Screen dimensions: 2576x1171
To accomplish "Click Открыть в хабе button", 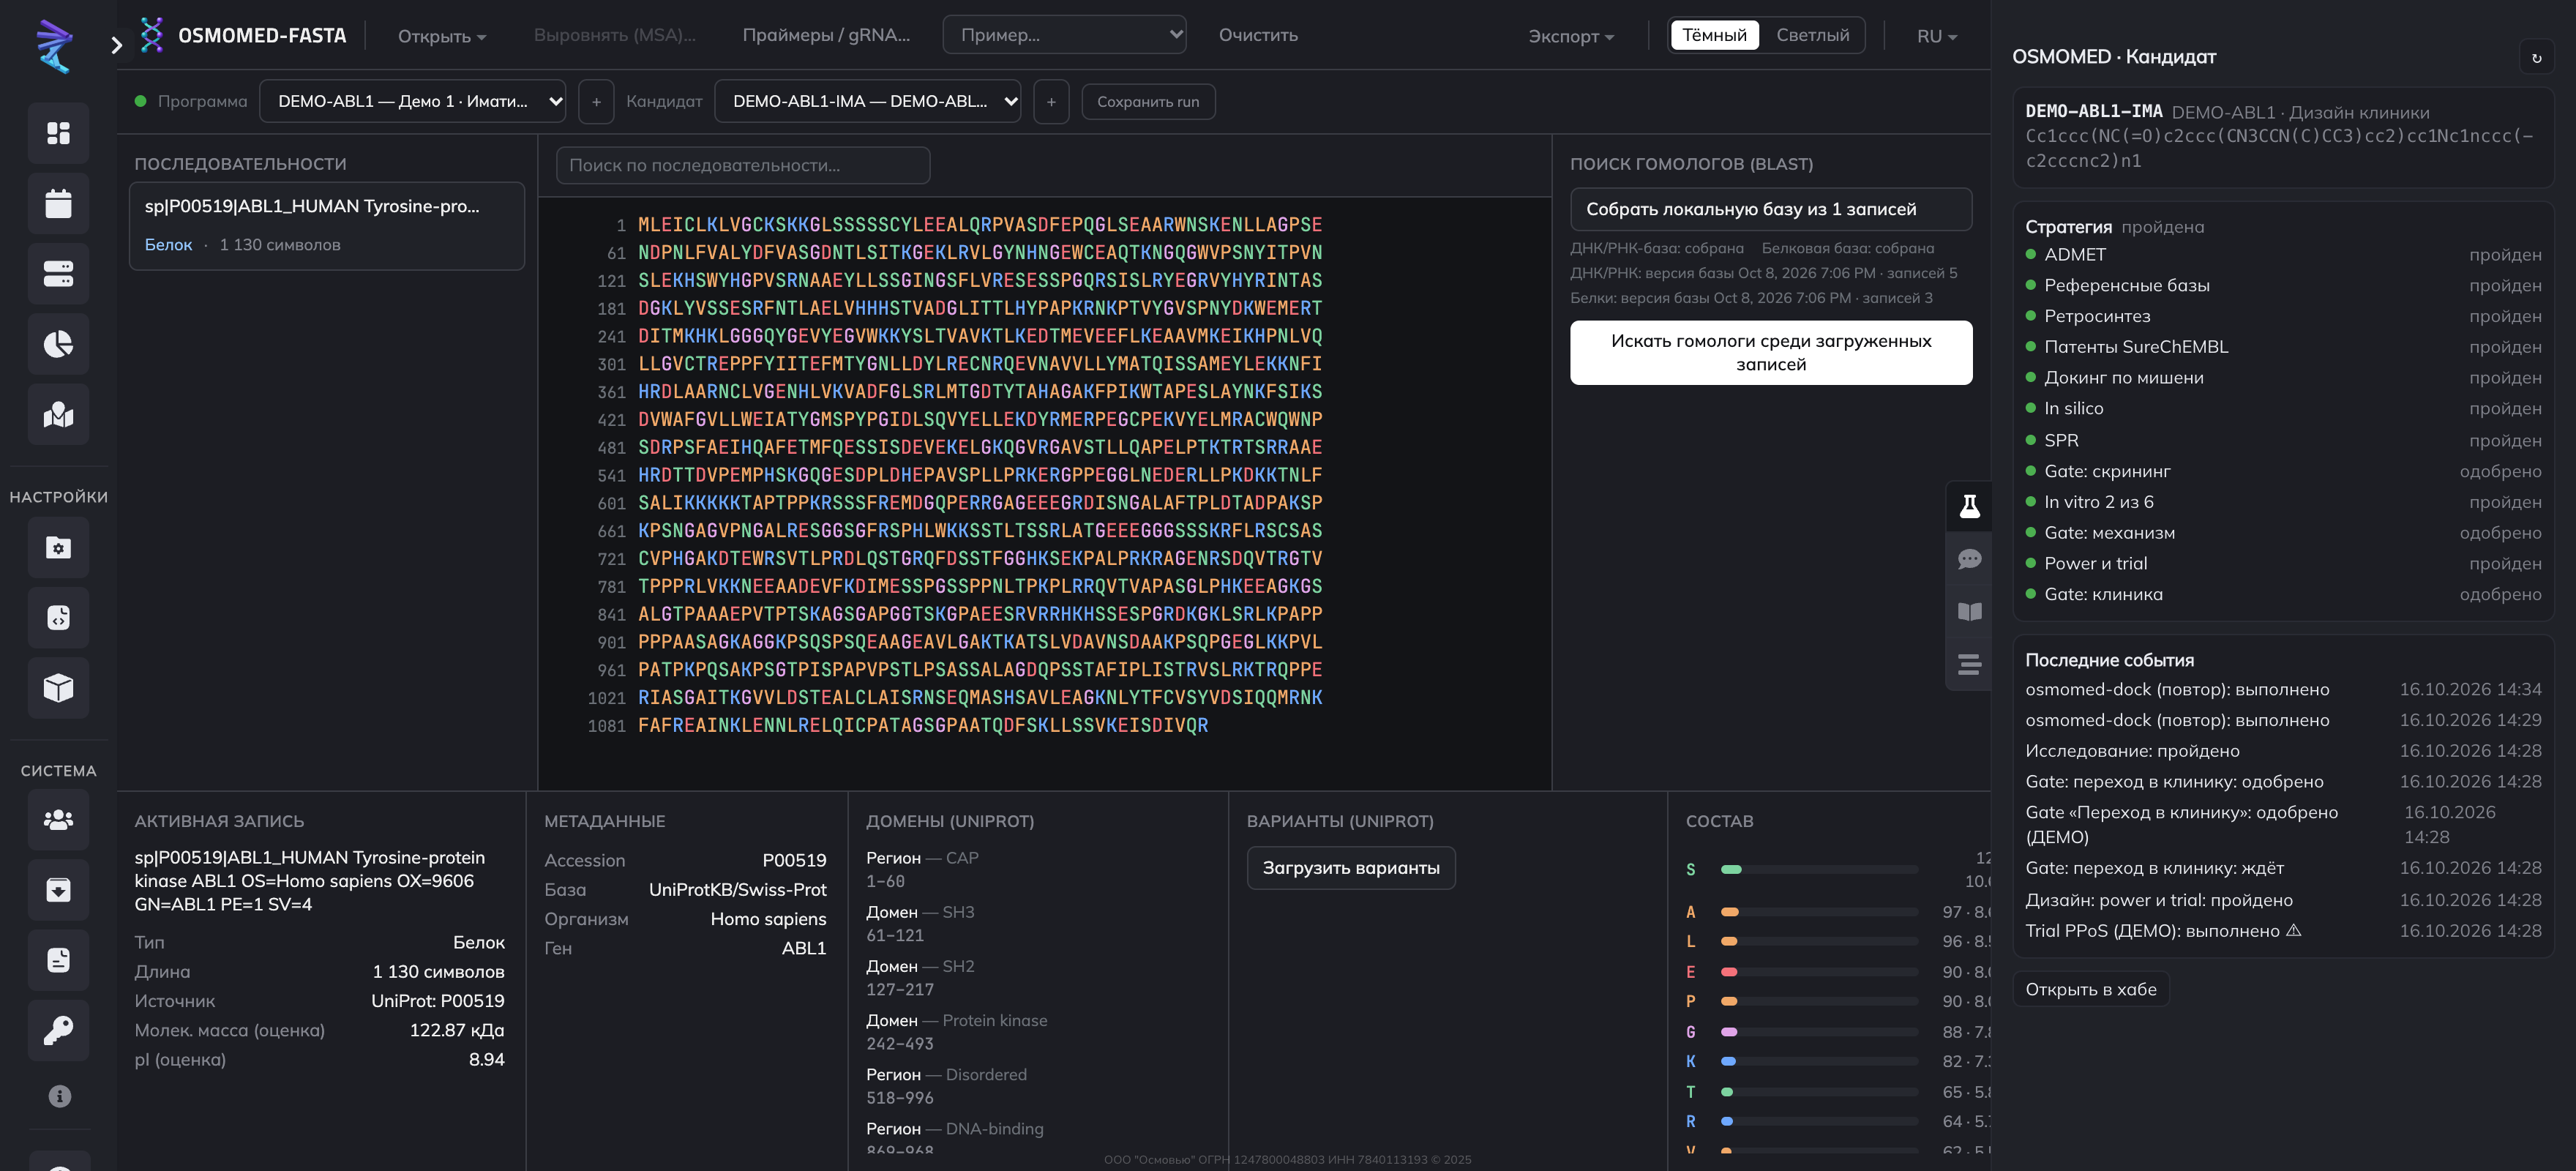I will point(2090,989).
